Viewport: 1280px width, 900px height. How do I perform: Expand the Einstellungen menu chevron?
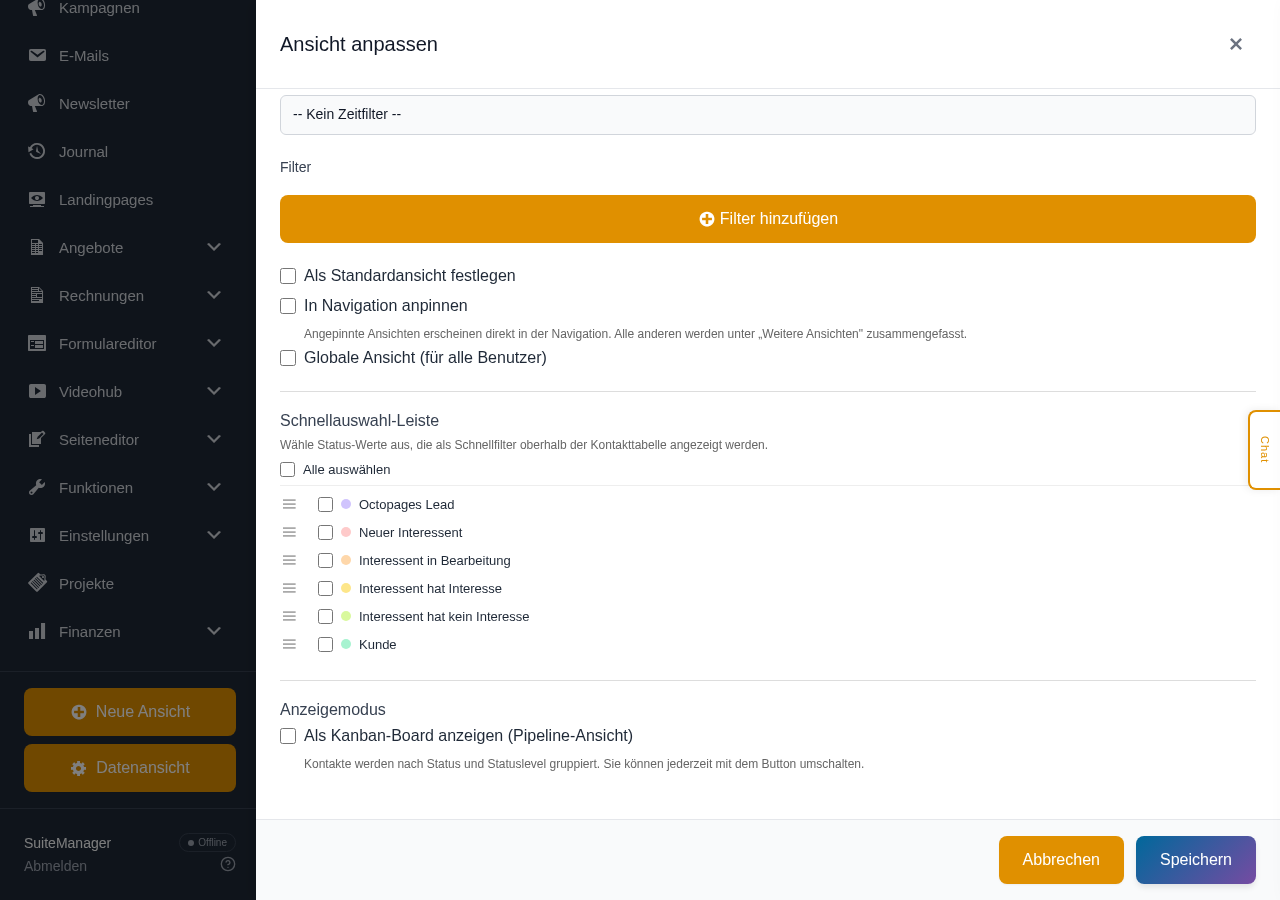pos(214,535)
